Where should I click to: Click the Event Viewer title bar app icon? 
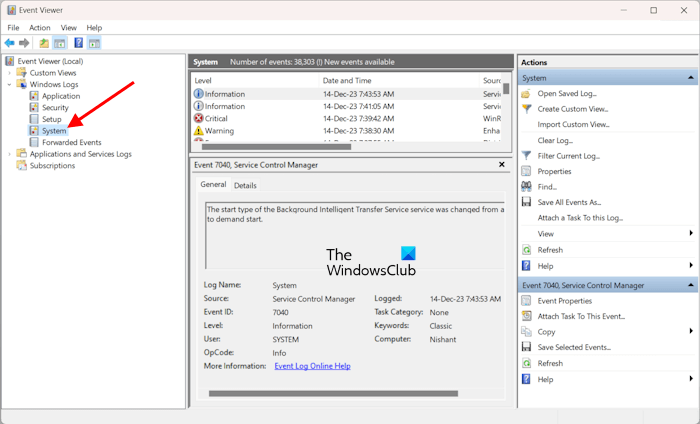pyautogui.click(x=12, y=10)
